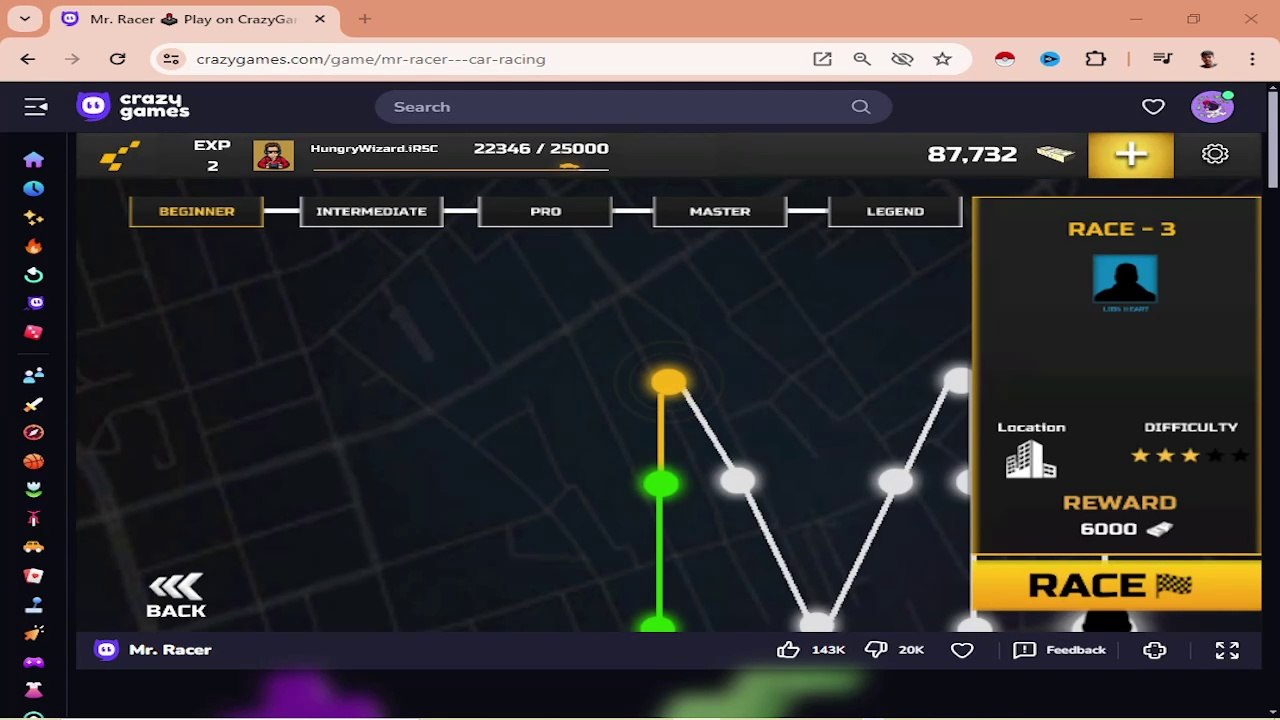
Task: Click the search magnifier icon
Action: coord(861,107)
